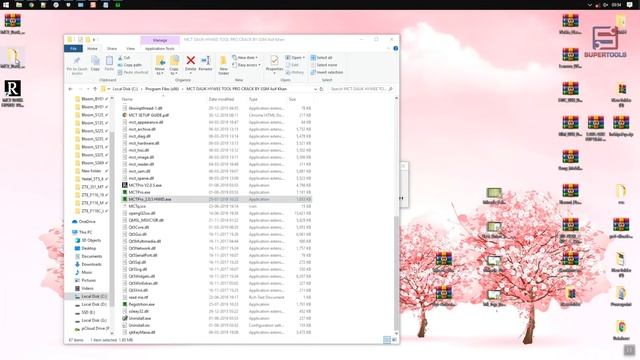The width and height of the screenshot is (640, 360).
Task: Open the Application Tools tab
Action: click(160, 48)
